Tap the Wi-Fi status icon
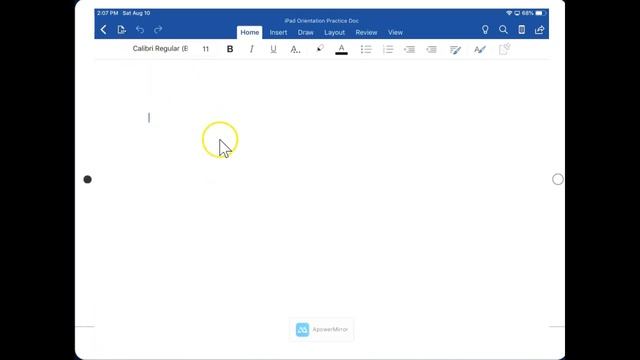The width and height of the screenshot is (640, 360). [509, 13]
